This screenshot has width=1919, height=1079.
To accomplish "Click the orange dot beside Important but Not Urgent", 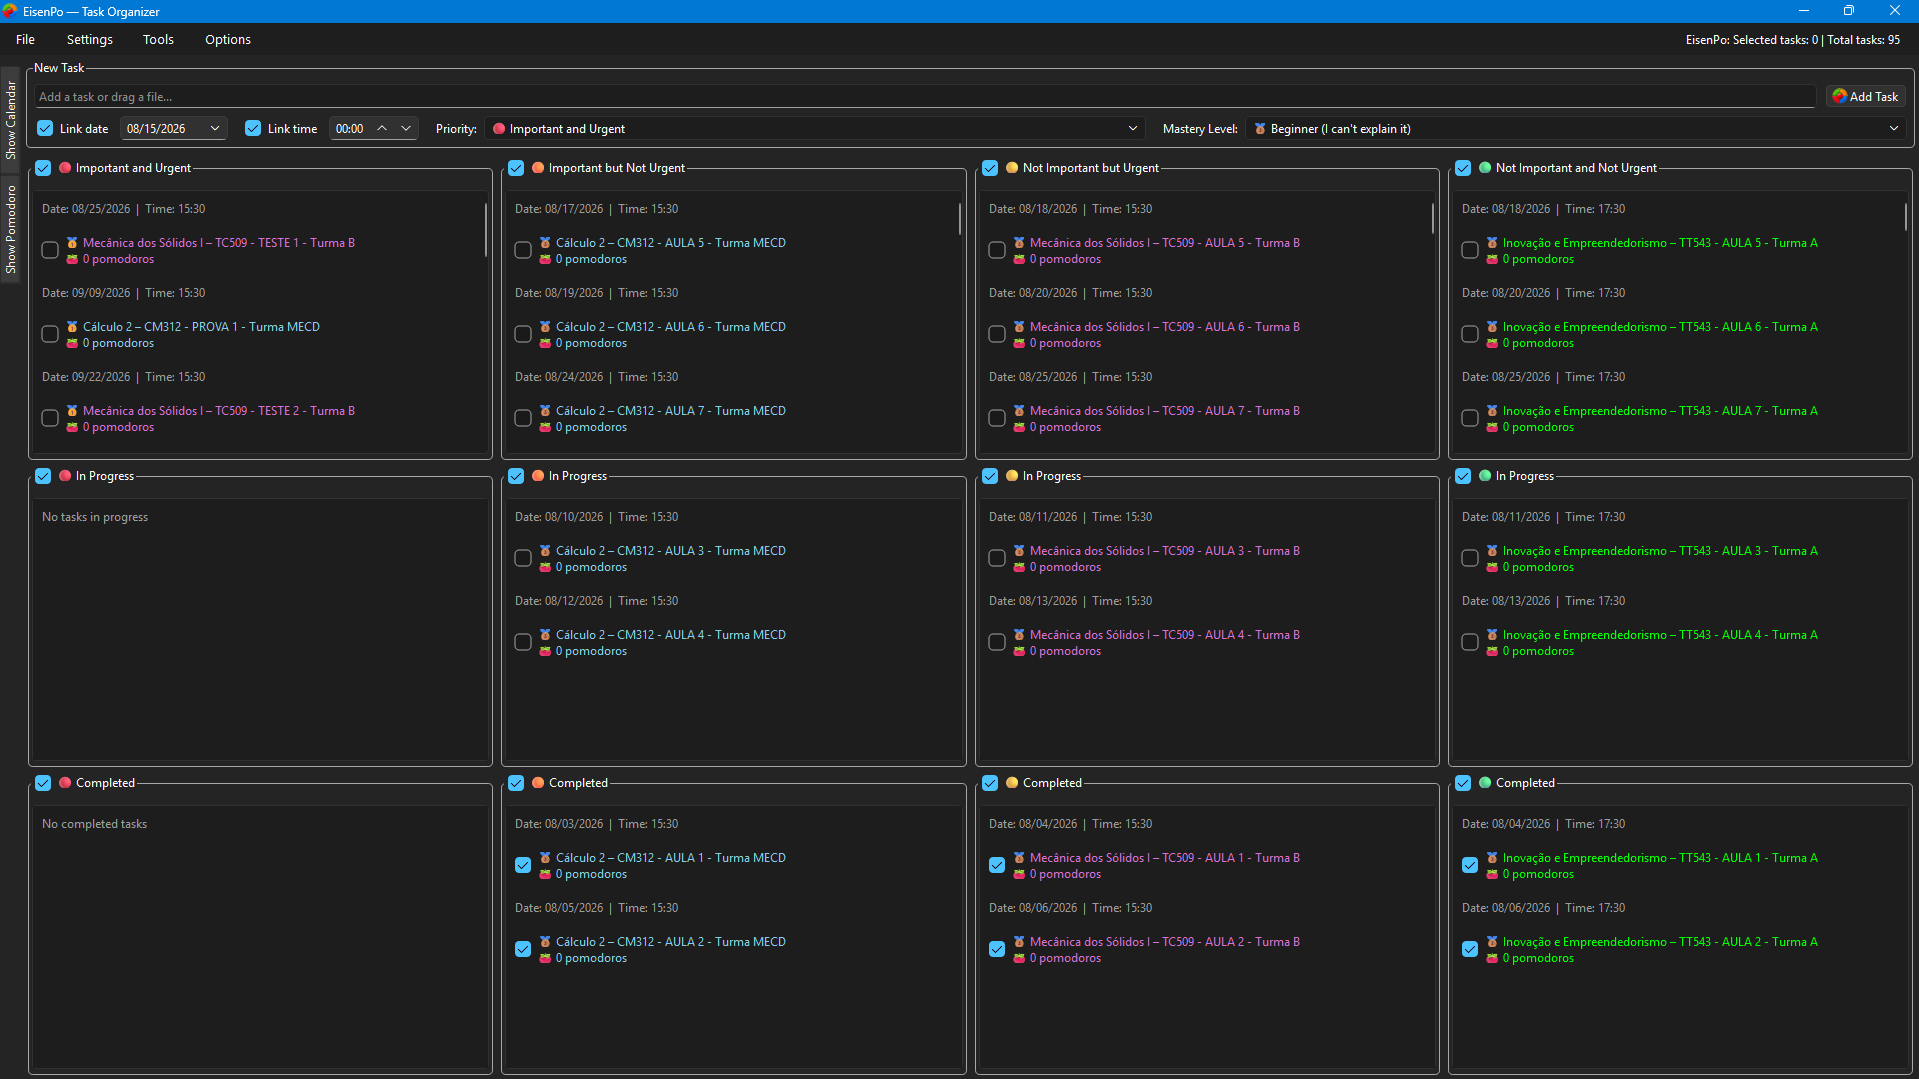I will click(x=538, y=168).
